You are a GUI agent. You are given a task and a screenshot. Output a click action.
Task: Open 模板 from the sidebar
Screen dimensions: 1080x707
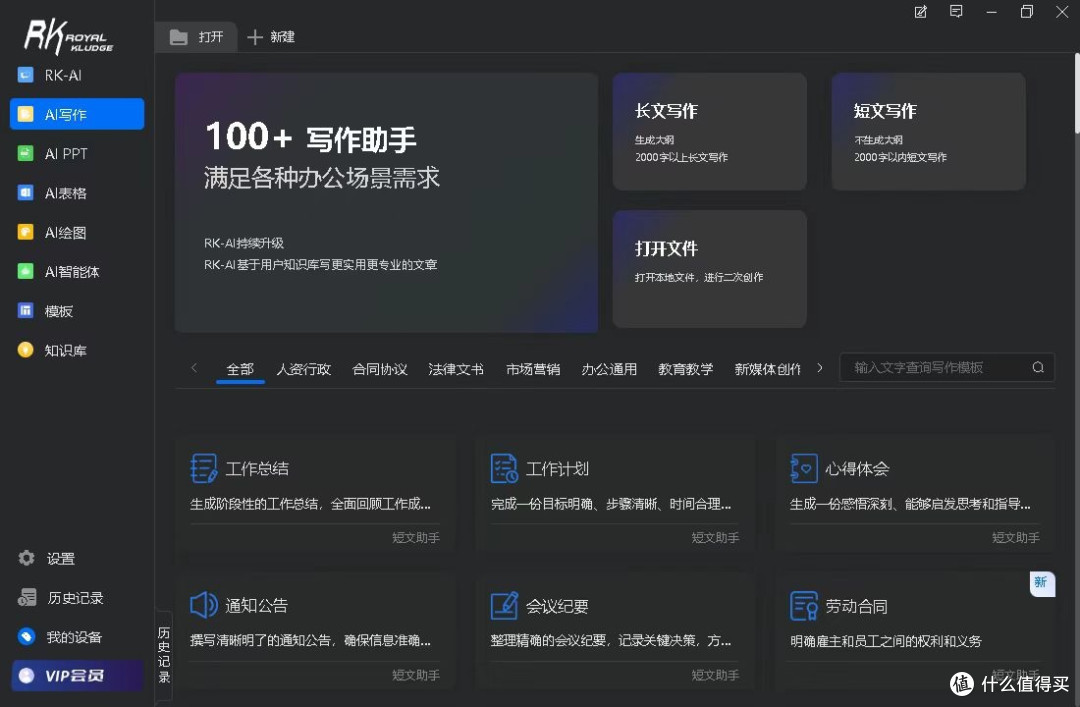coord(76,311)
